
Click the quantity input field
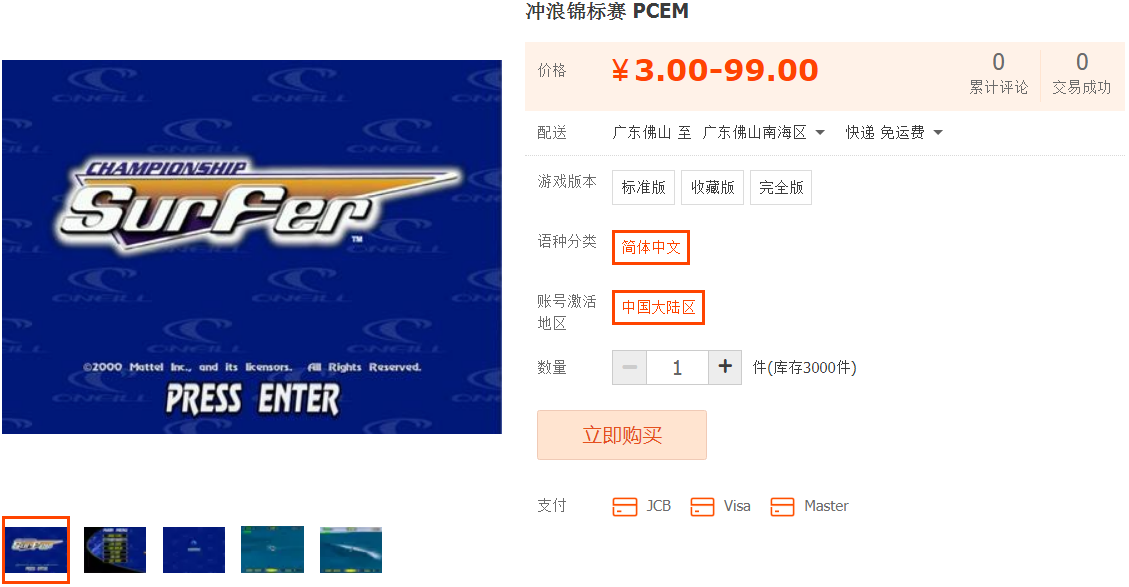pos(678,367)
